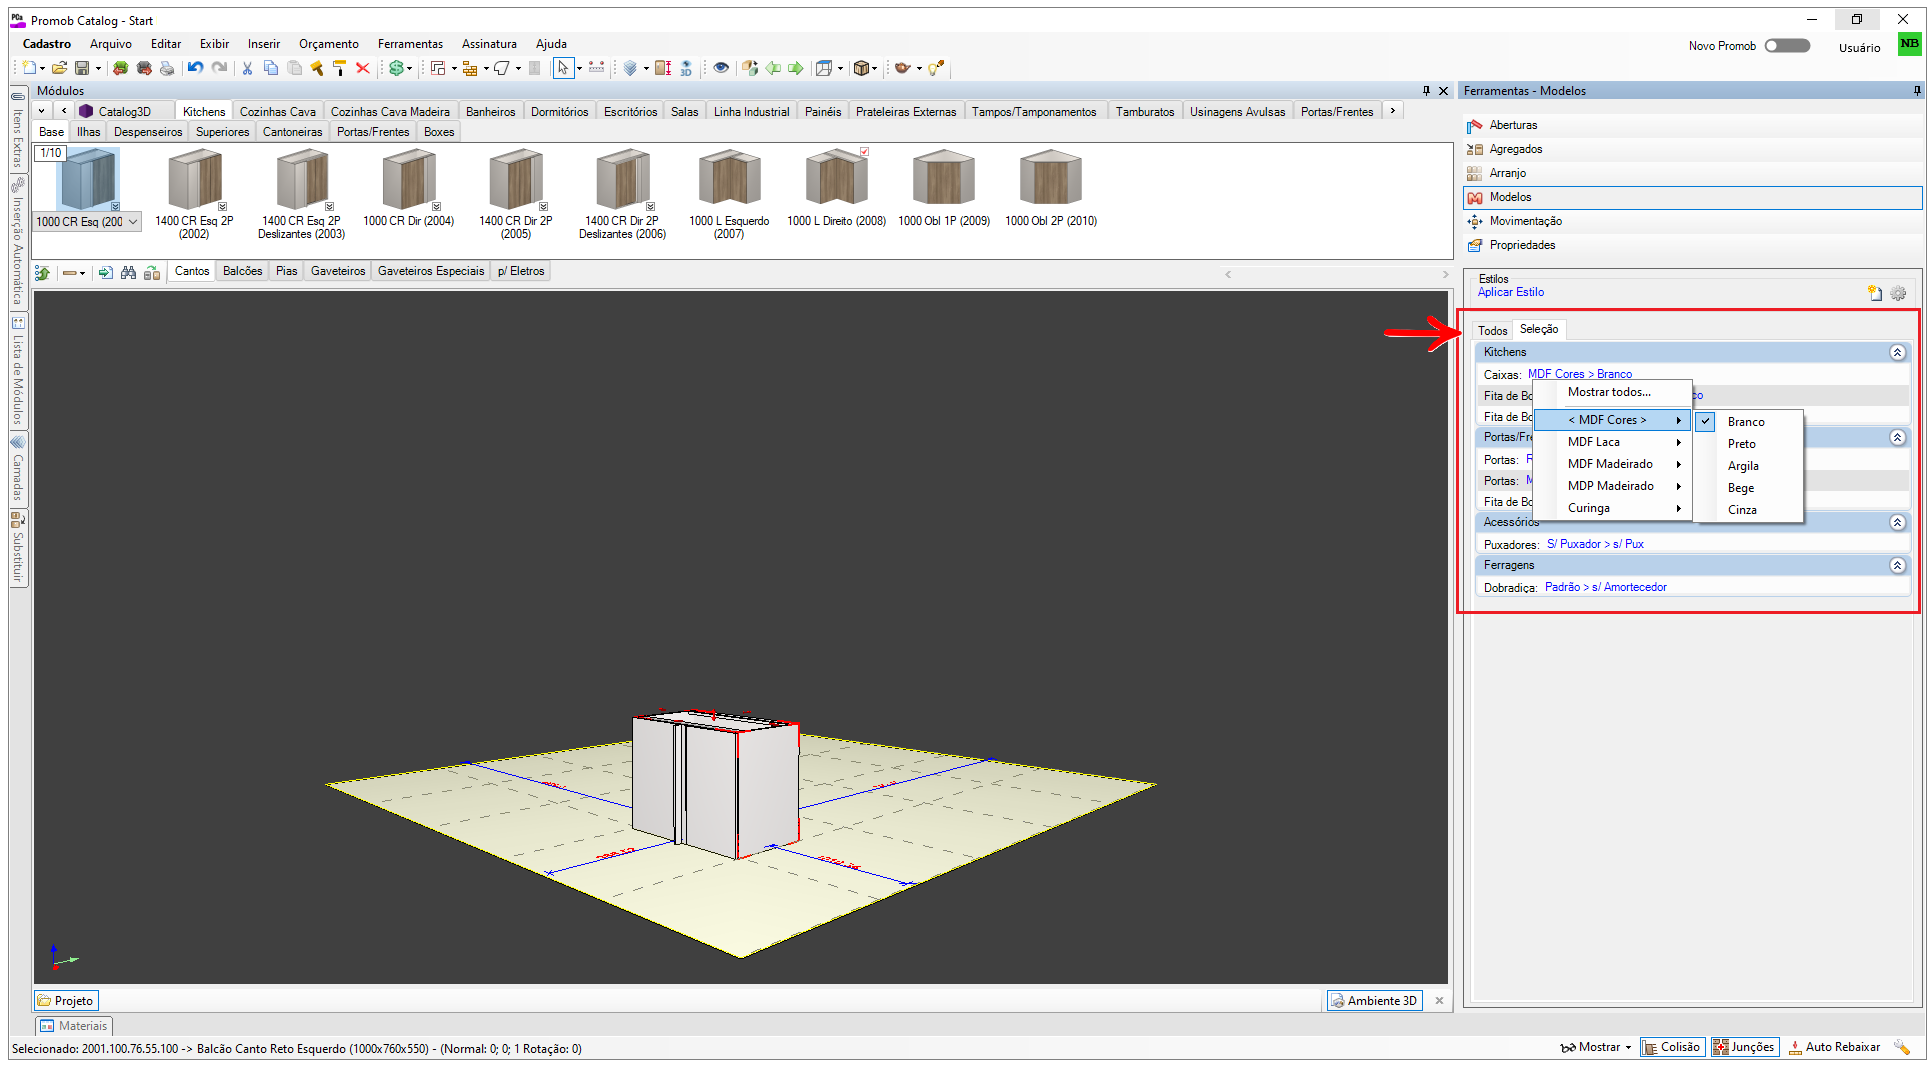Click the eye visibility icon in toolbar
Image resolution: width=1931 pixels, height=1066 pixels.
pyautogui.click(x=720, y=68)
